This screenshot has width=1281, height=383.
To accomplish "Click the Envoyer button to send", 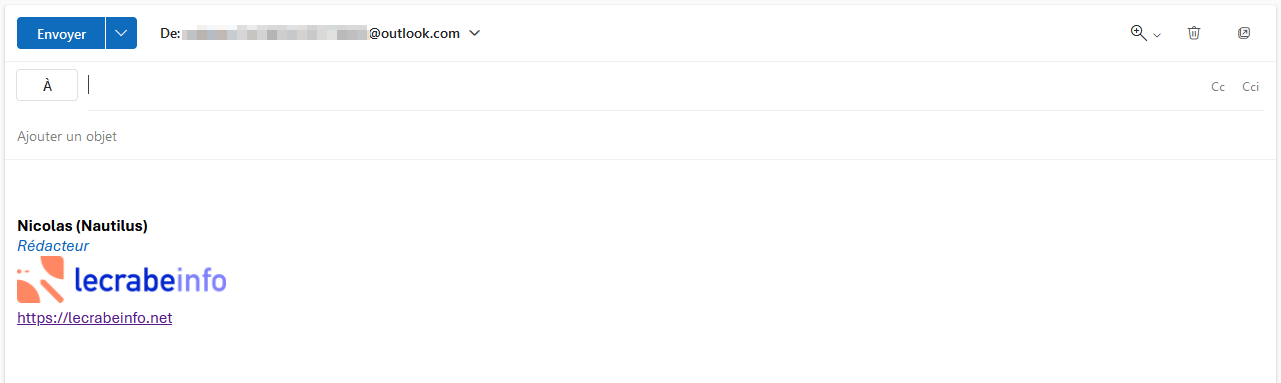I will click(x=61, y=33).
